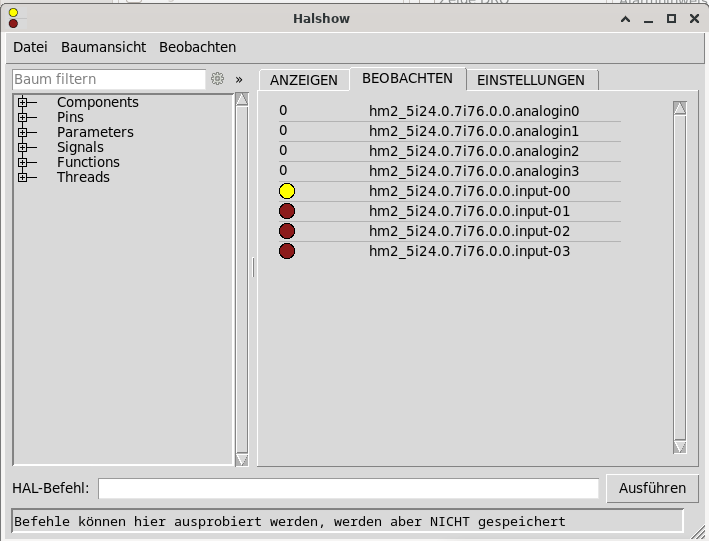Click the Halshow window icon in the title bar

point(14,18)
